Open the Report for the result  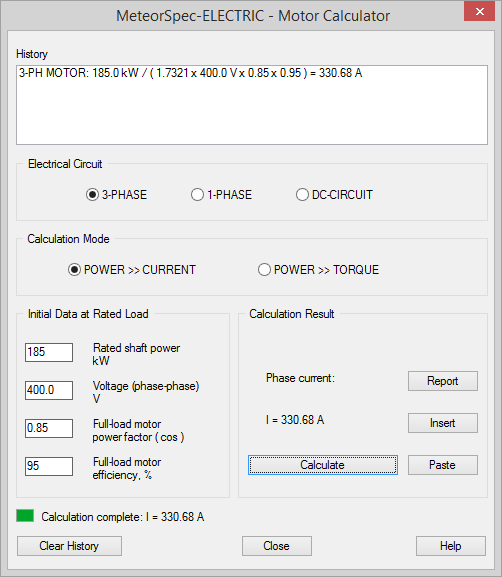[x=443, y=381]
